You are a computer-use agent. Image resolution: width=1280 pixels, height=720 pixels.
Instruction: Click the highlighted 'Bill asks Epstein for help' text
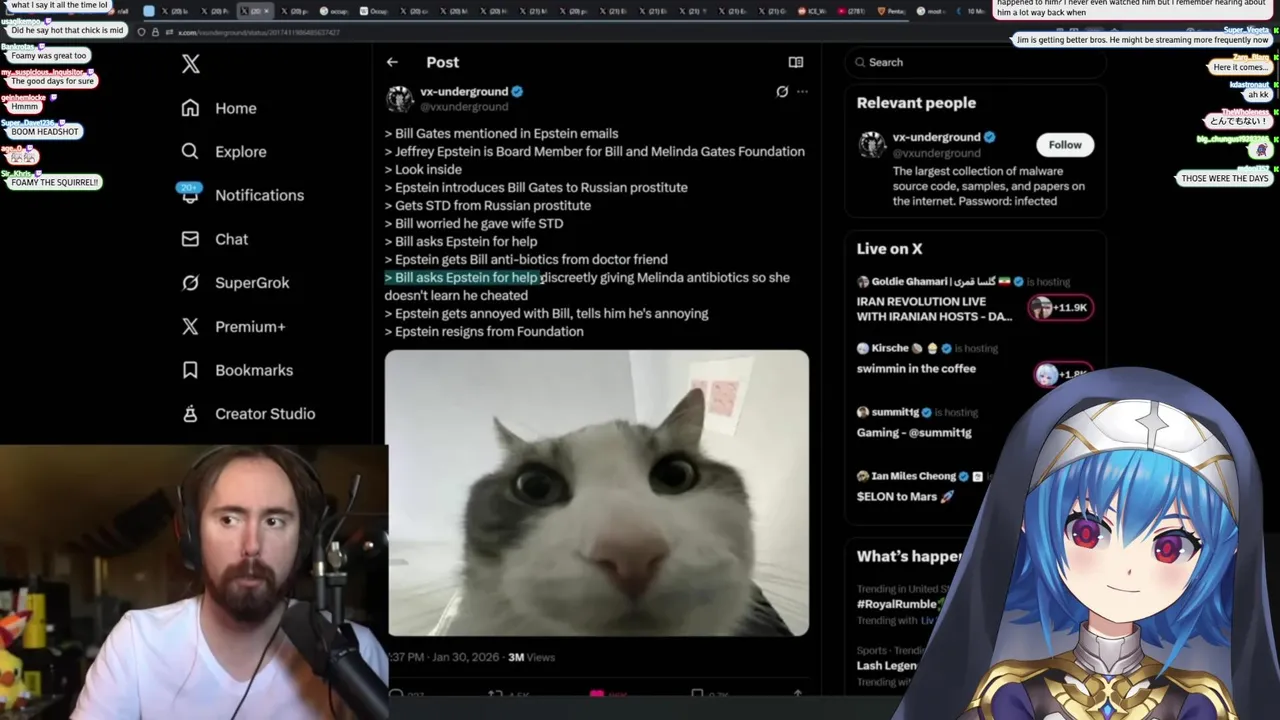point(462,277)
